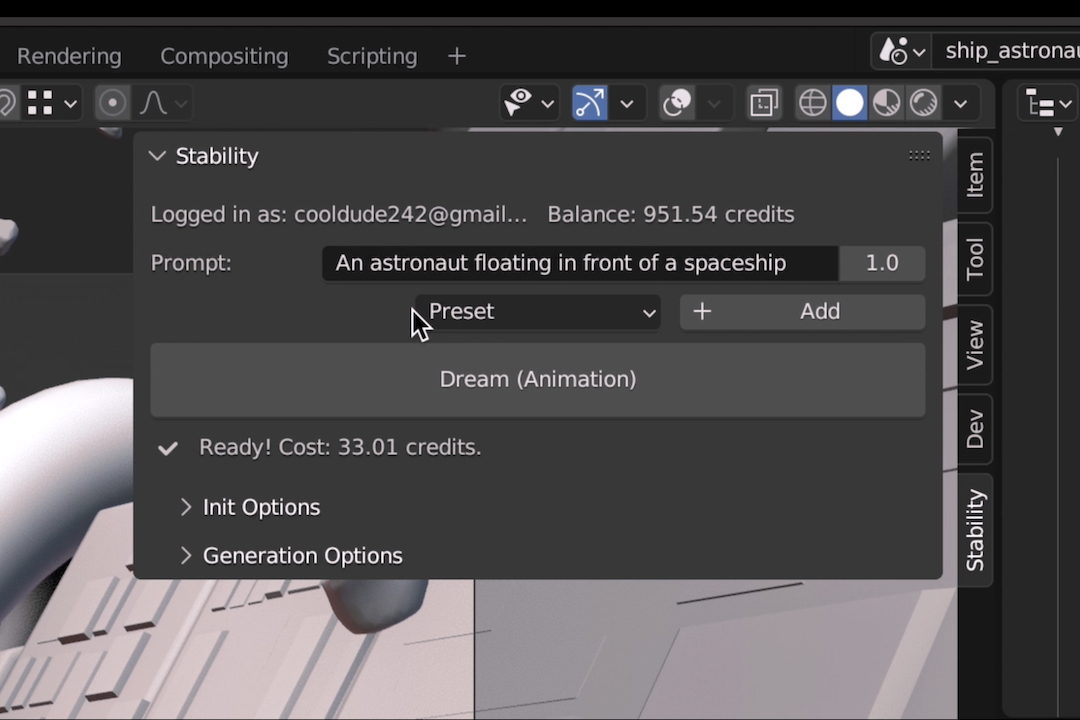Open the scene browse dropdown icon
The height and width of the screenshot is (720, 1080).
[902, 51]
